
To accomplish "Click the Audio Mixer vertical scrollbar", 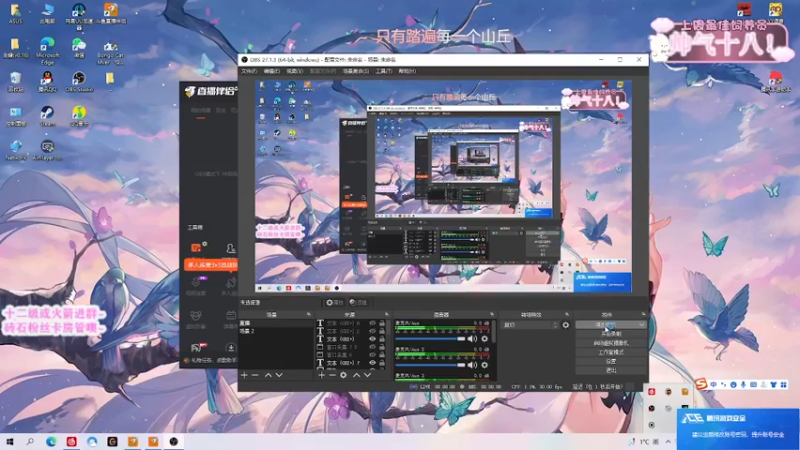I will (x=493, y=332).
